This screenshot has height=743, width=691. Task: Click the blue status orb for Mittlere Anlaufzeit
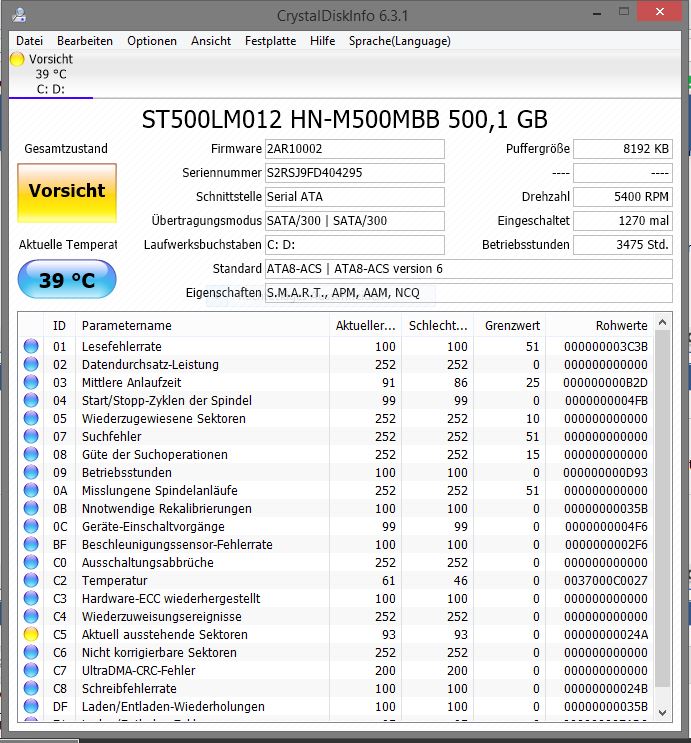[x=31, y=382]
